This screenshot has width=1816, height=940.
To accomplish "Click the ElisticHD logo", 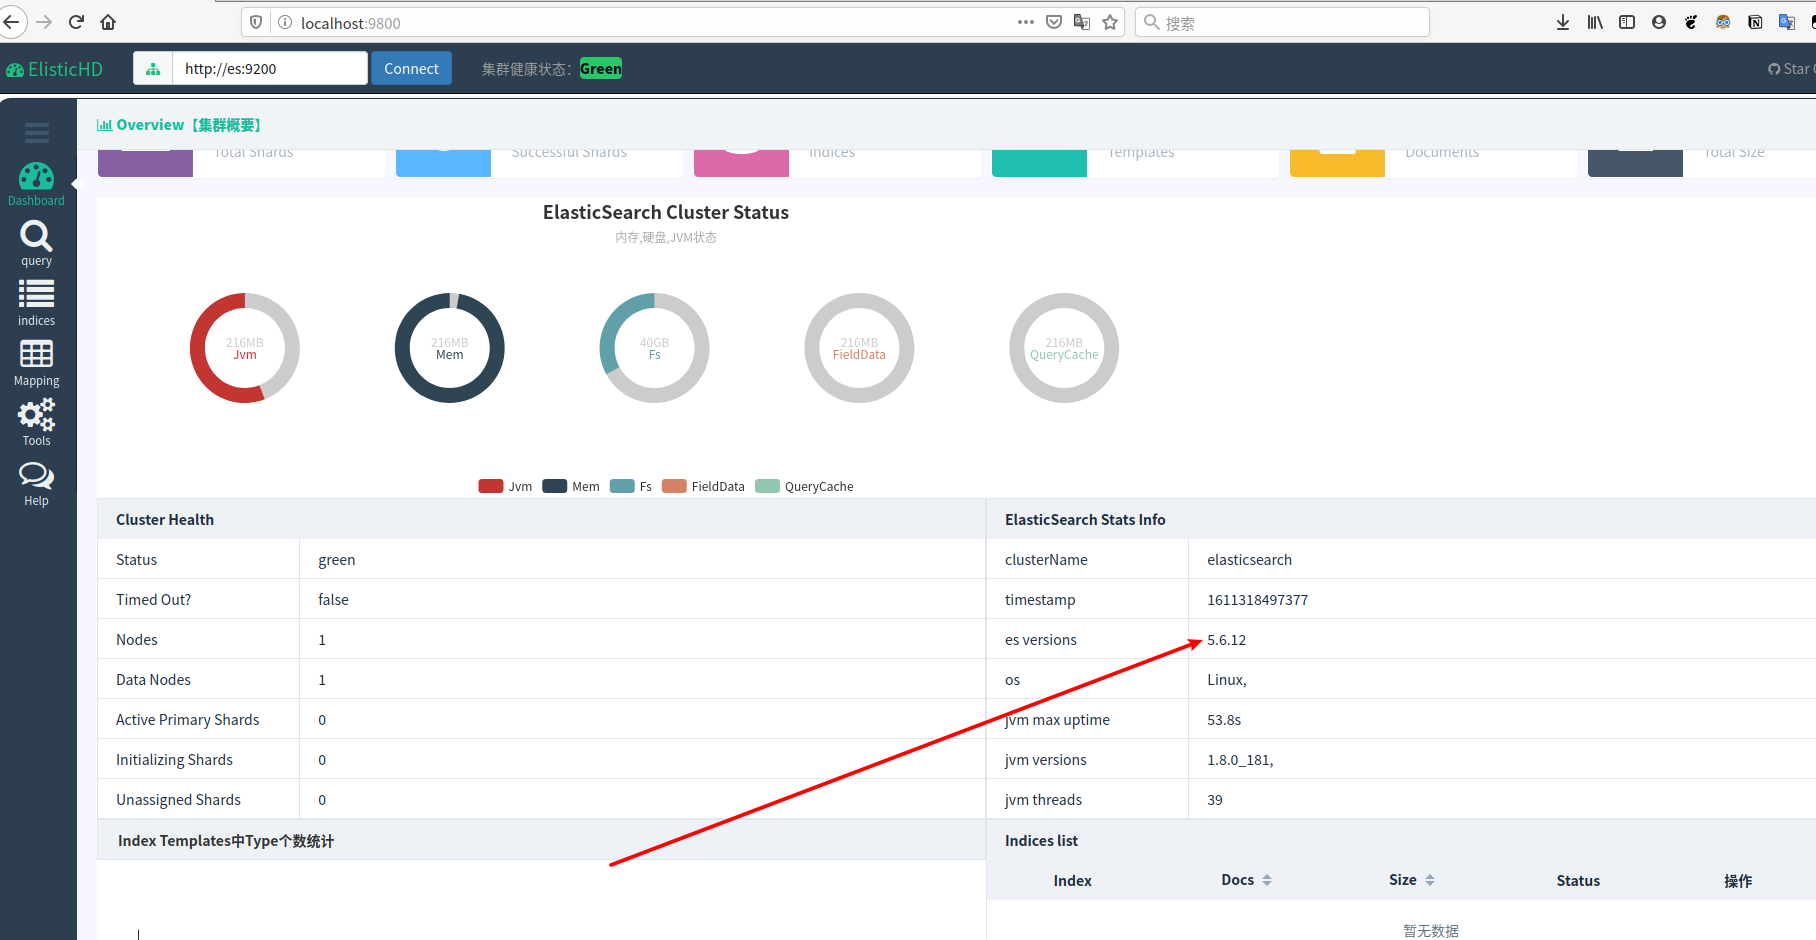I will coord(55,69).
